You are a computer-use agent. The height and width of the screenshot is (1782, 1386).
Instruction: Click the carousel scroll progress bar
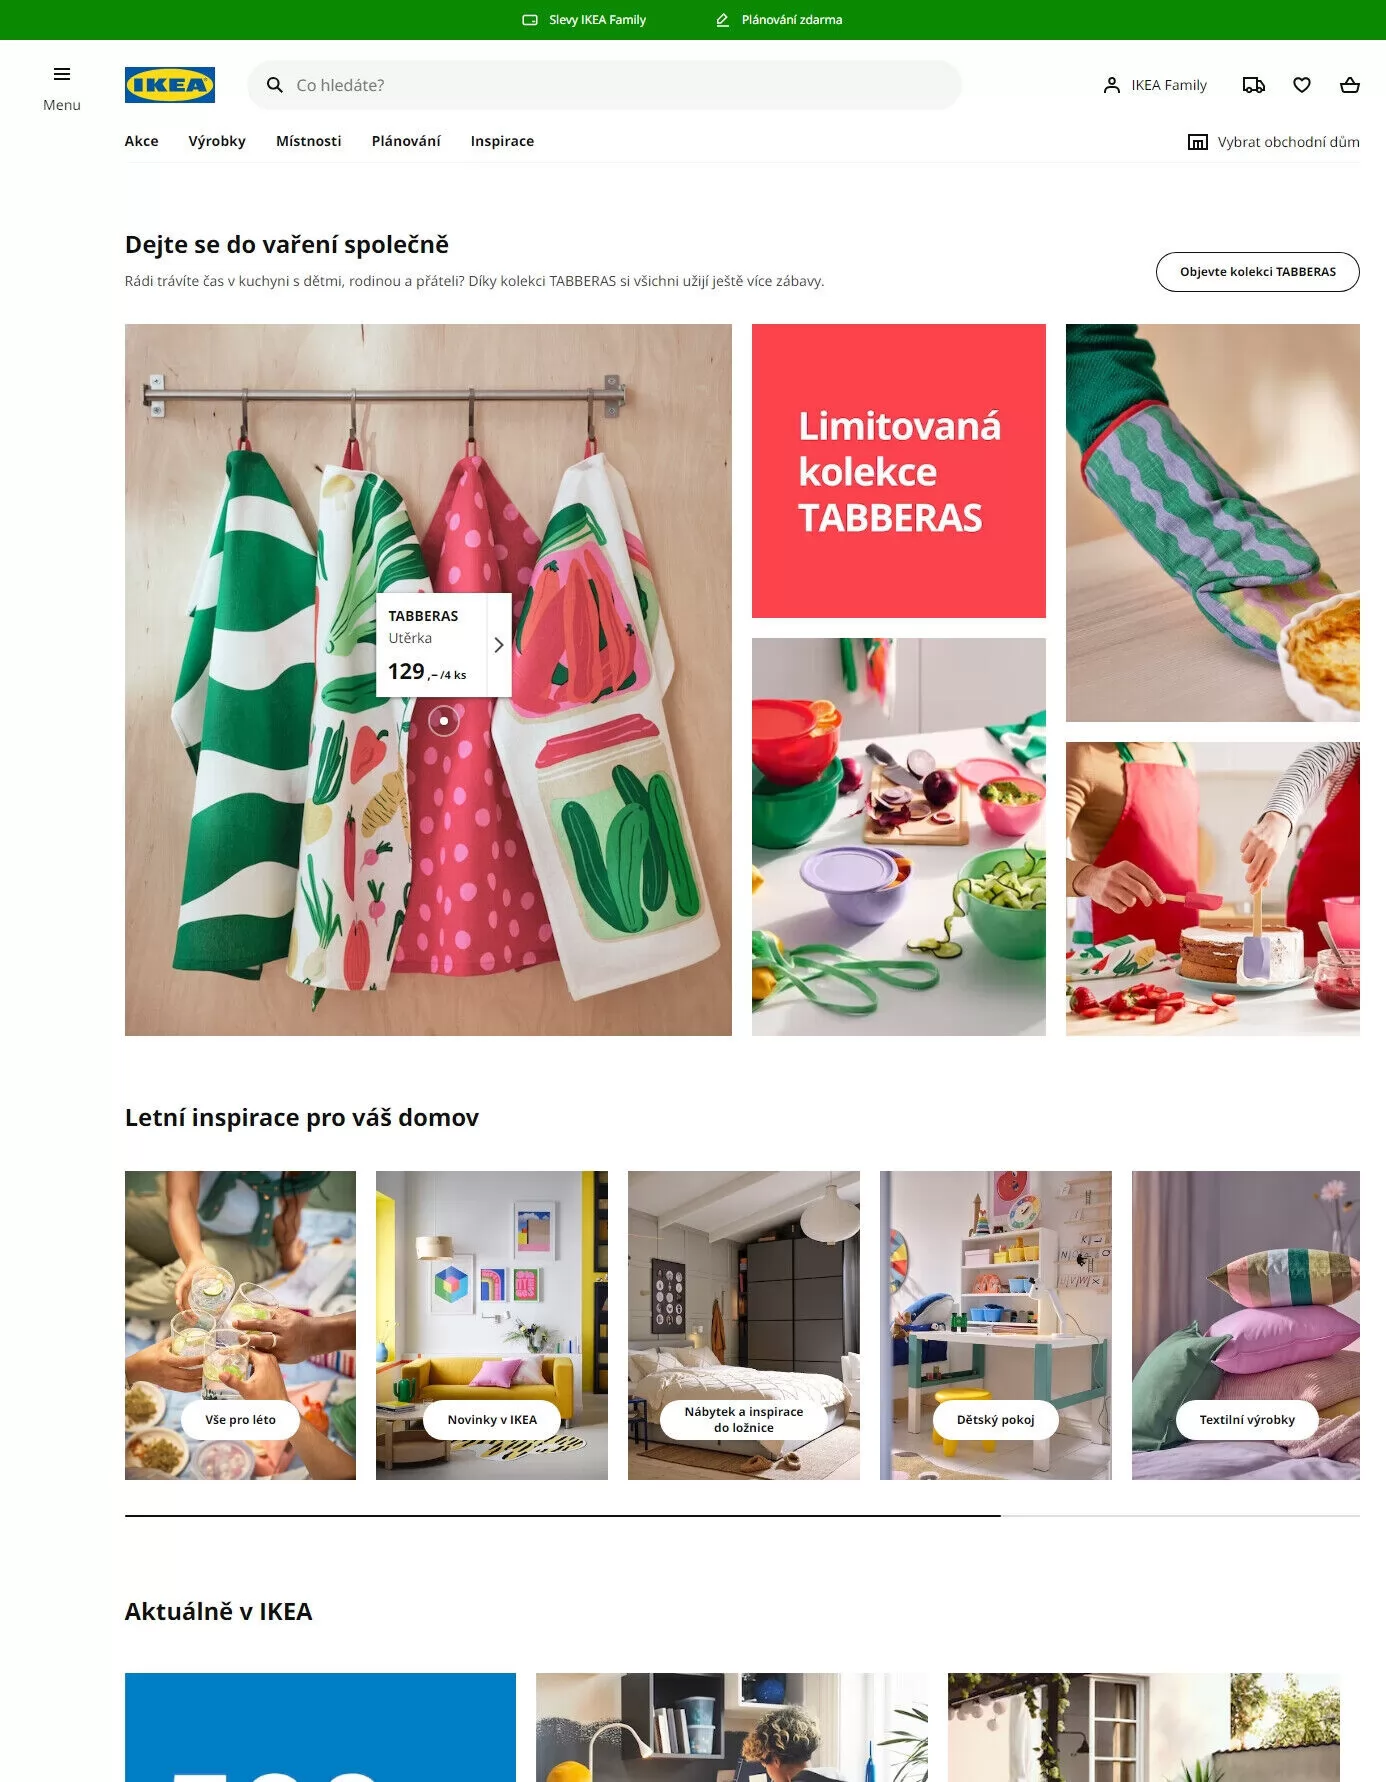pyautogui.click(x=742, y=1516)
